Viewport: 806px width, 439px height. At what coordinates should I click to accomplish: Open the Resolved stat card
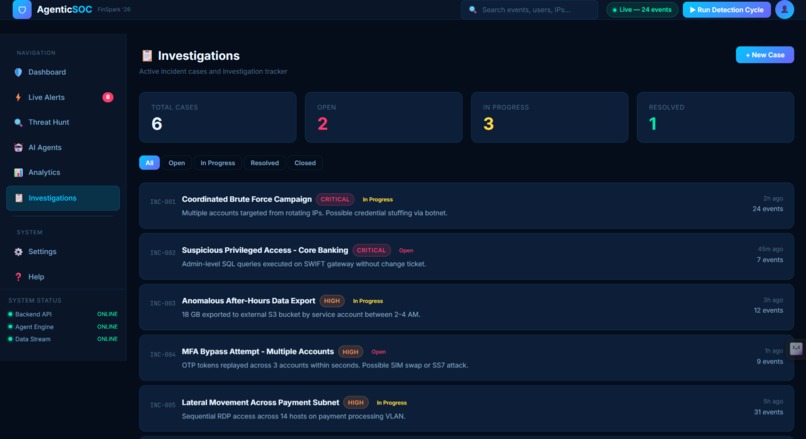715,117
